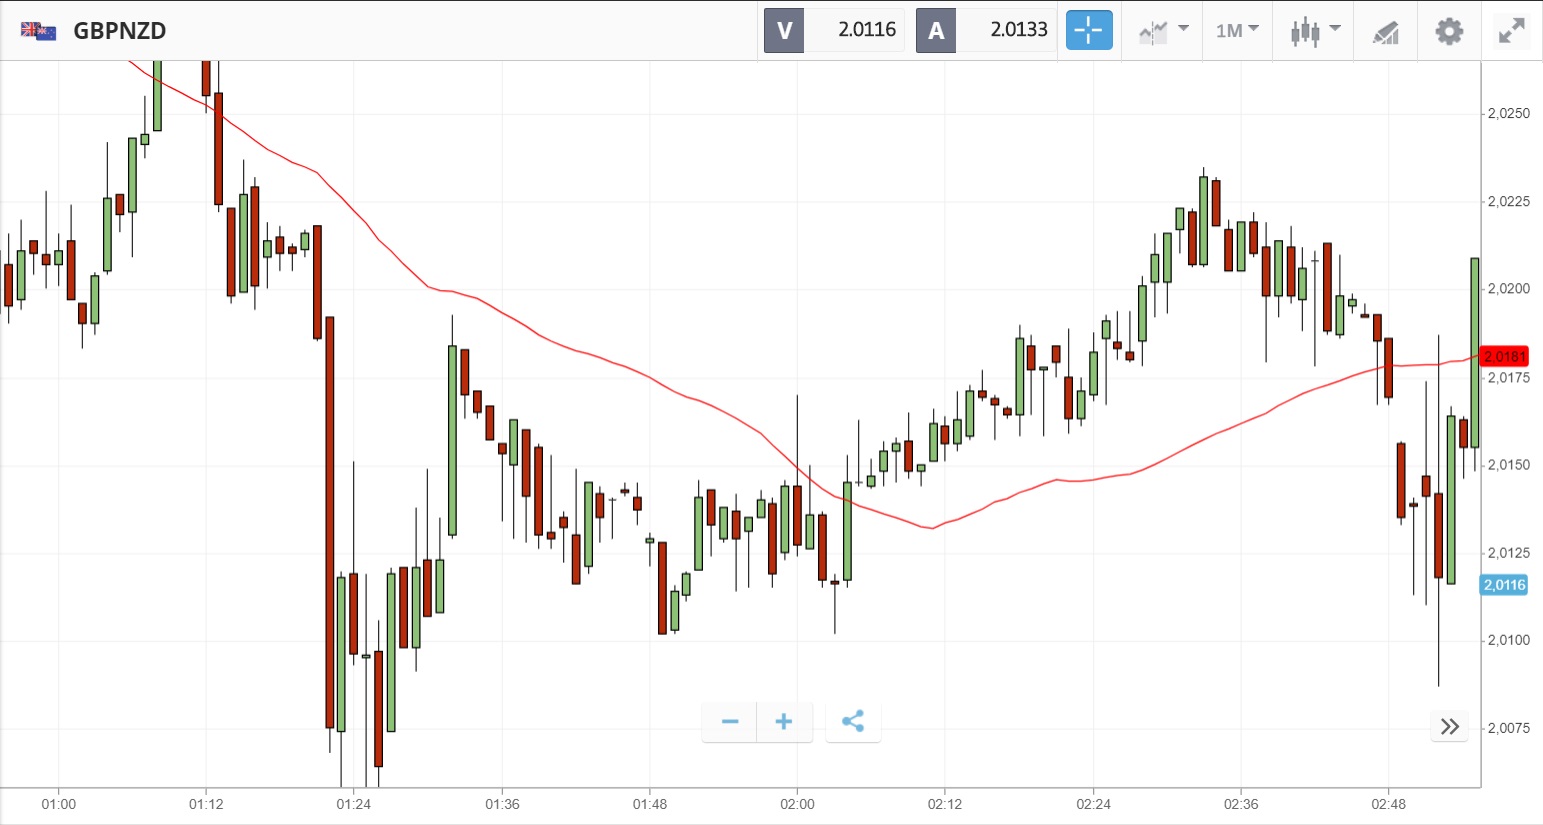Viewport: 1543px width, 825px height.
Task: Zoom in with the plus button
Action: click(x=784, y=721)
